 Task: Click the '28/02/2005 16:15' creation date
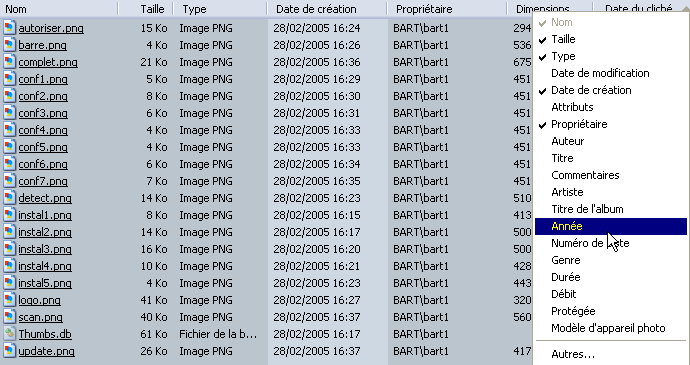click(317, 215)
